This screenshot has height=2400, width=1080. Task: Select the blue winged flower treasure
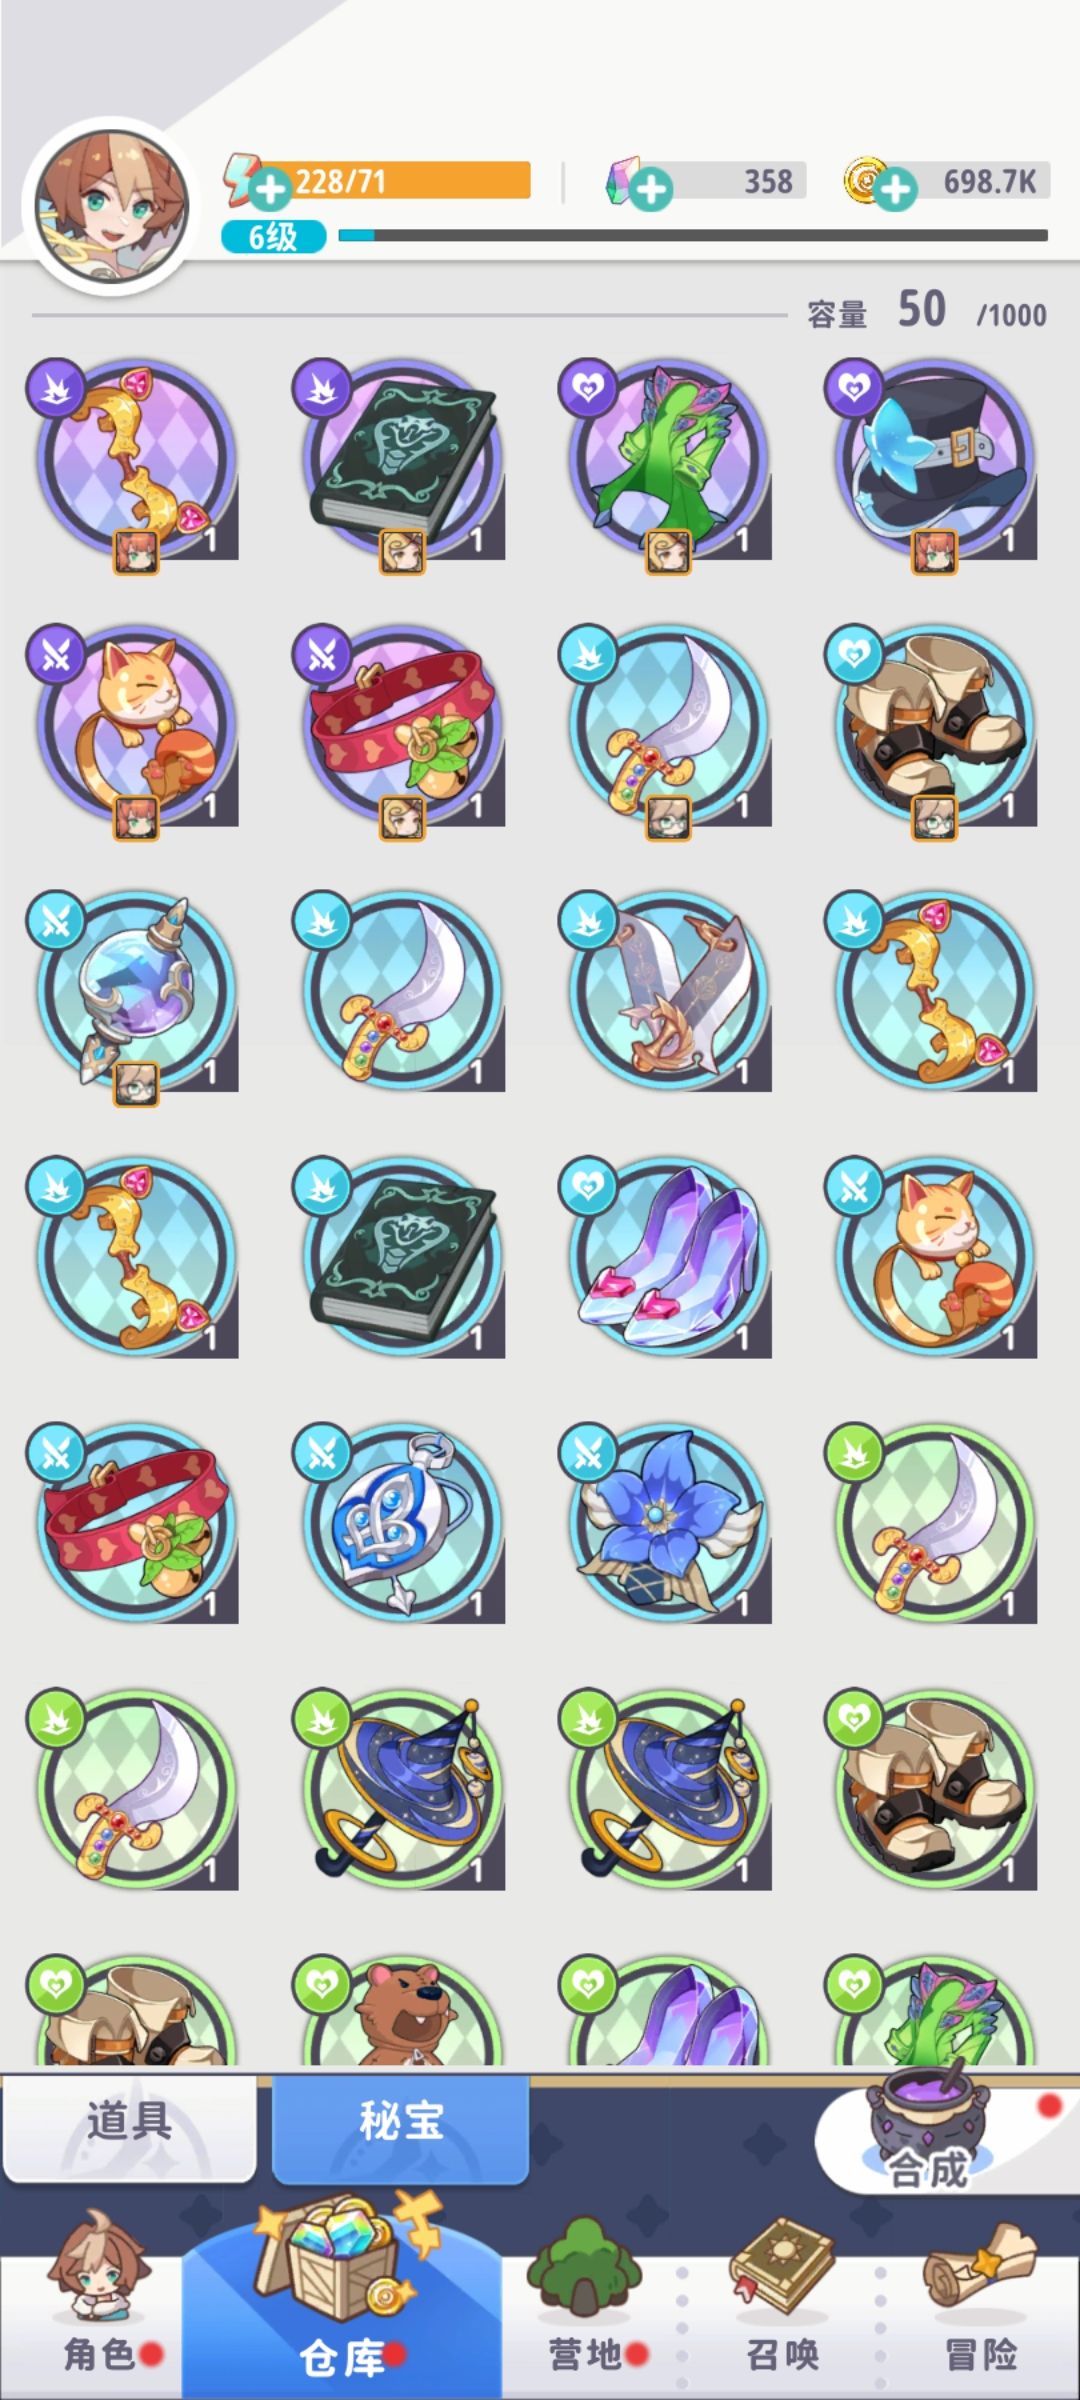(x=667, y=1524)
